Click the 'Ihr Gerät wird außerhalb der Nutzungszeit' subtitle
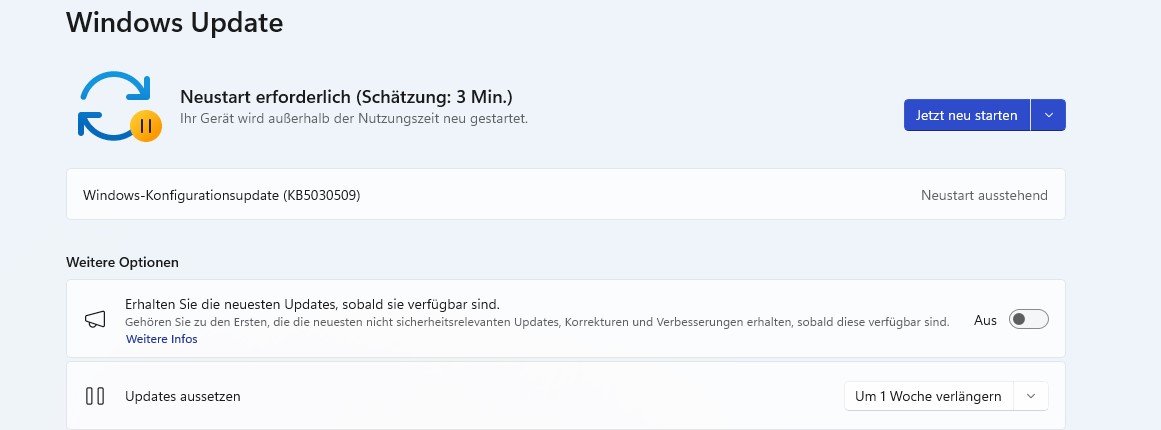This screenshot has width=1161, height=430. click(354, 118)
